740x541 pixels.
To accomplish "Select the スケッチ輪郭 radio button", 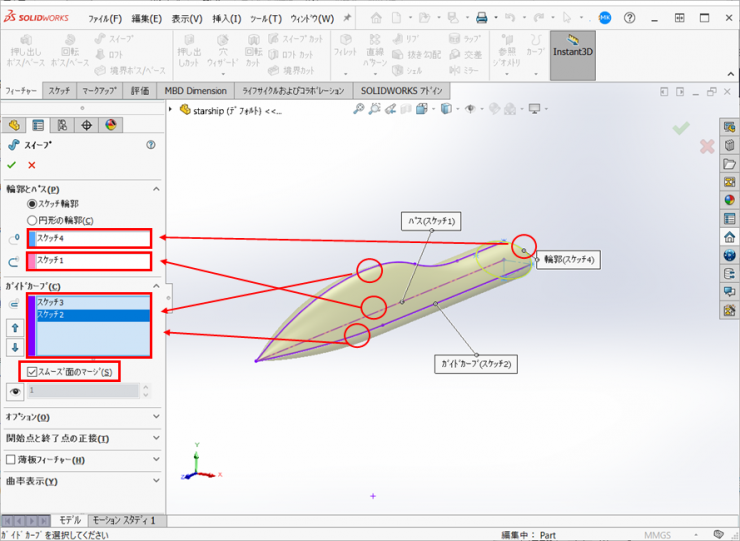I will pos(32,204).
